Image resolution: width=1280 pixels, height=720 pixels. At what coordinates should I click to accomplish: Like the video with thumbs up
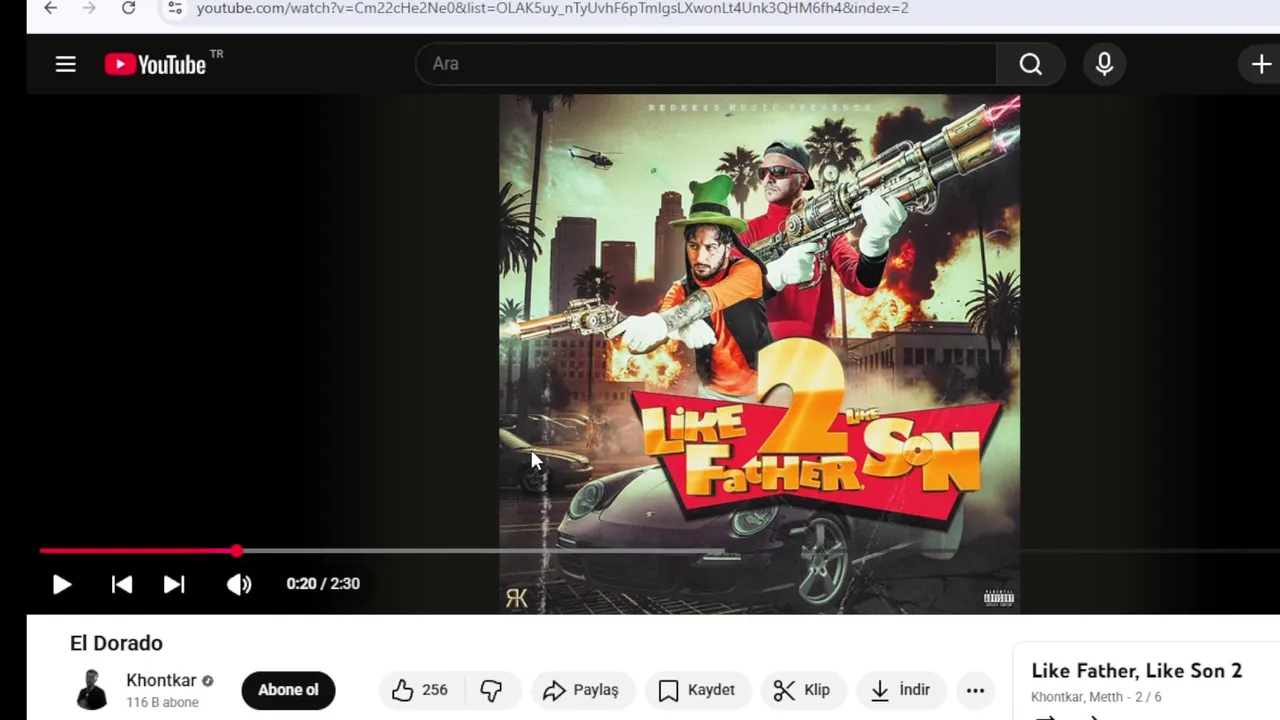point(420,690)
